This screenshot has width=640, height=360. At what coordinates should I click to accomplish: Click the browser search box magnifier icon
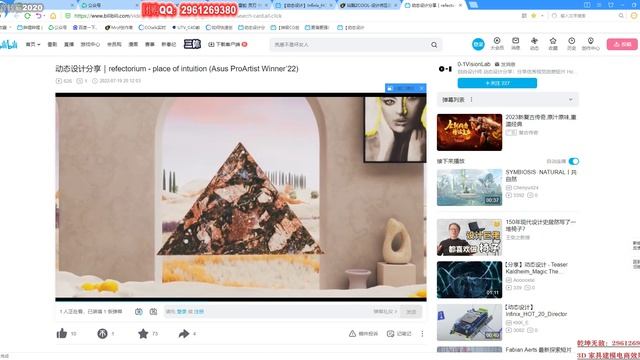[621, 16]
